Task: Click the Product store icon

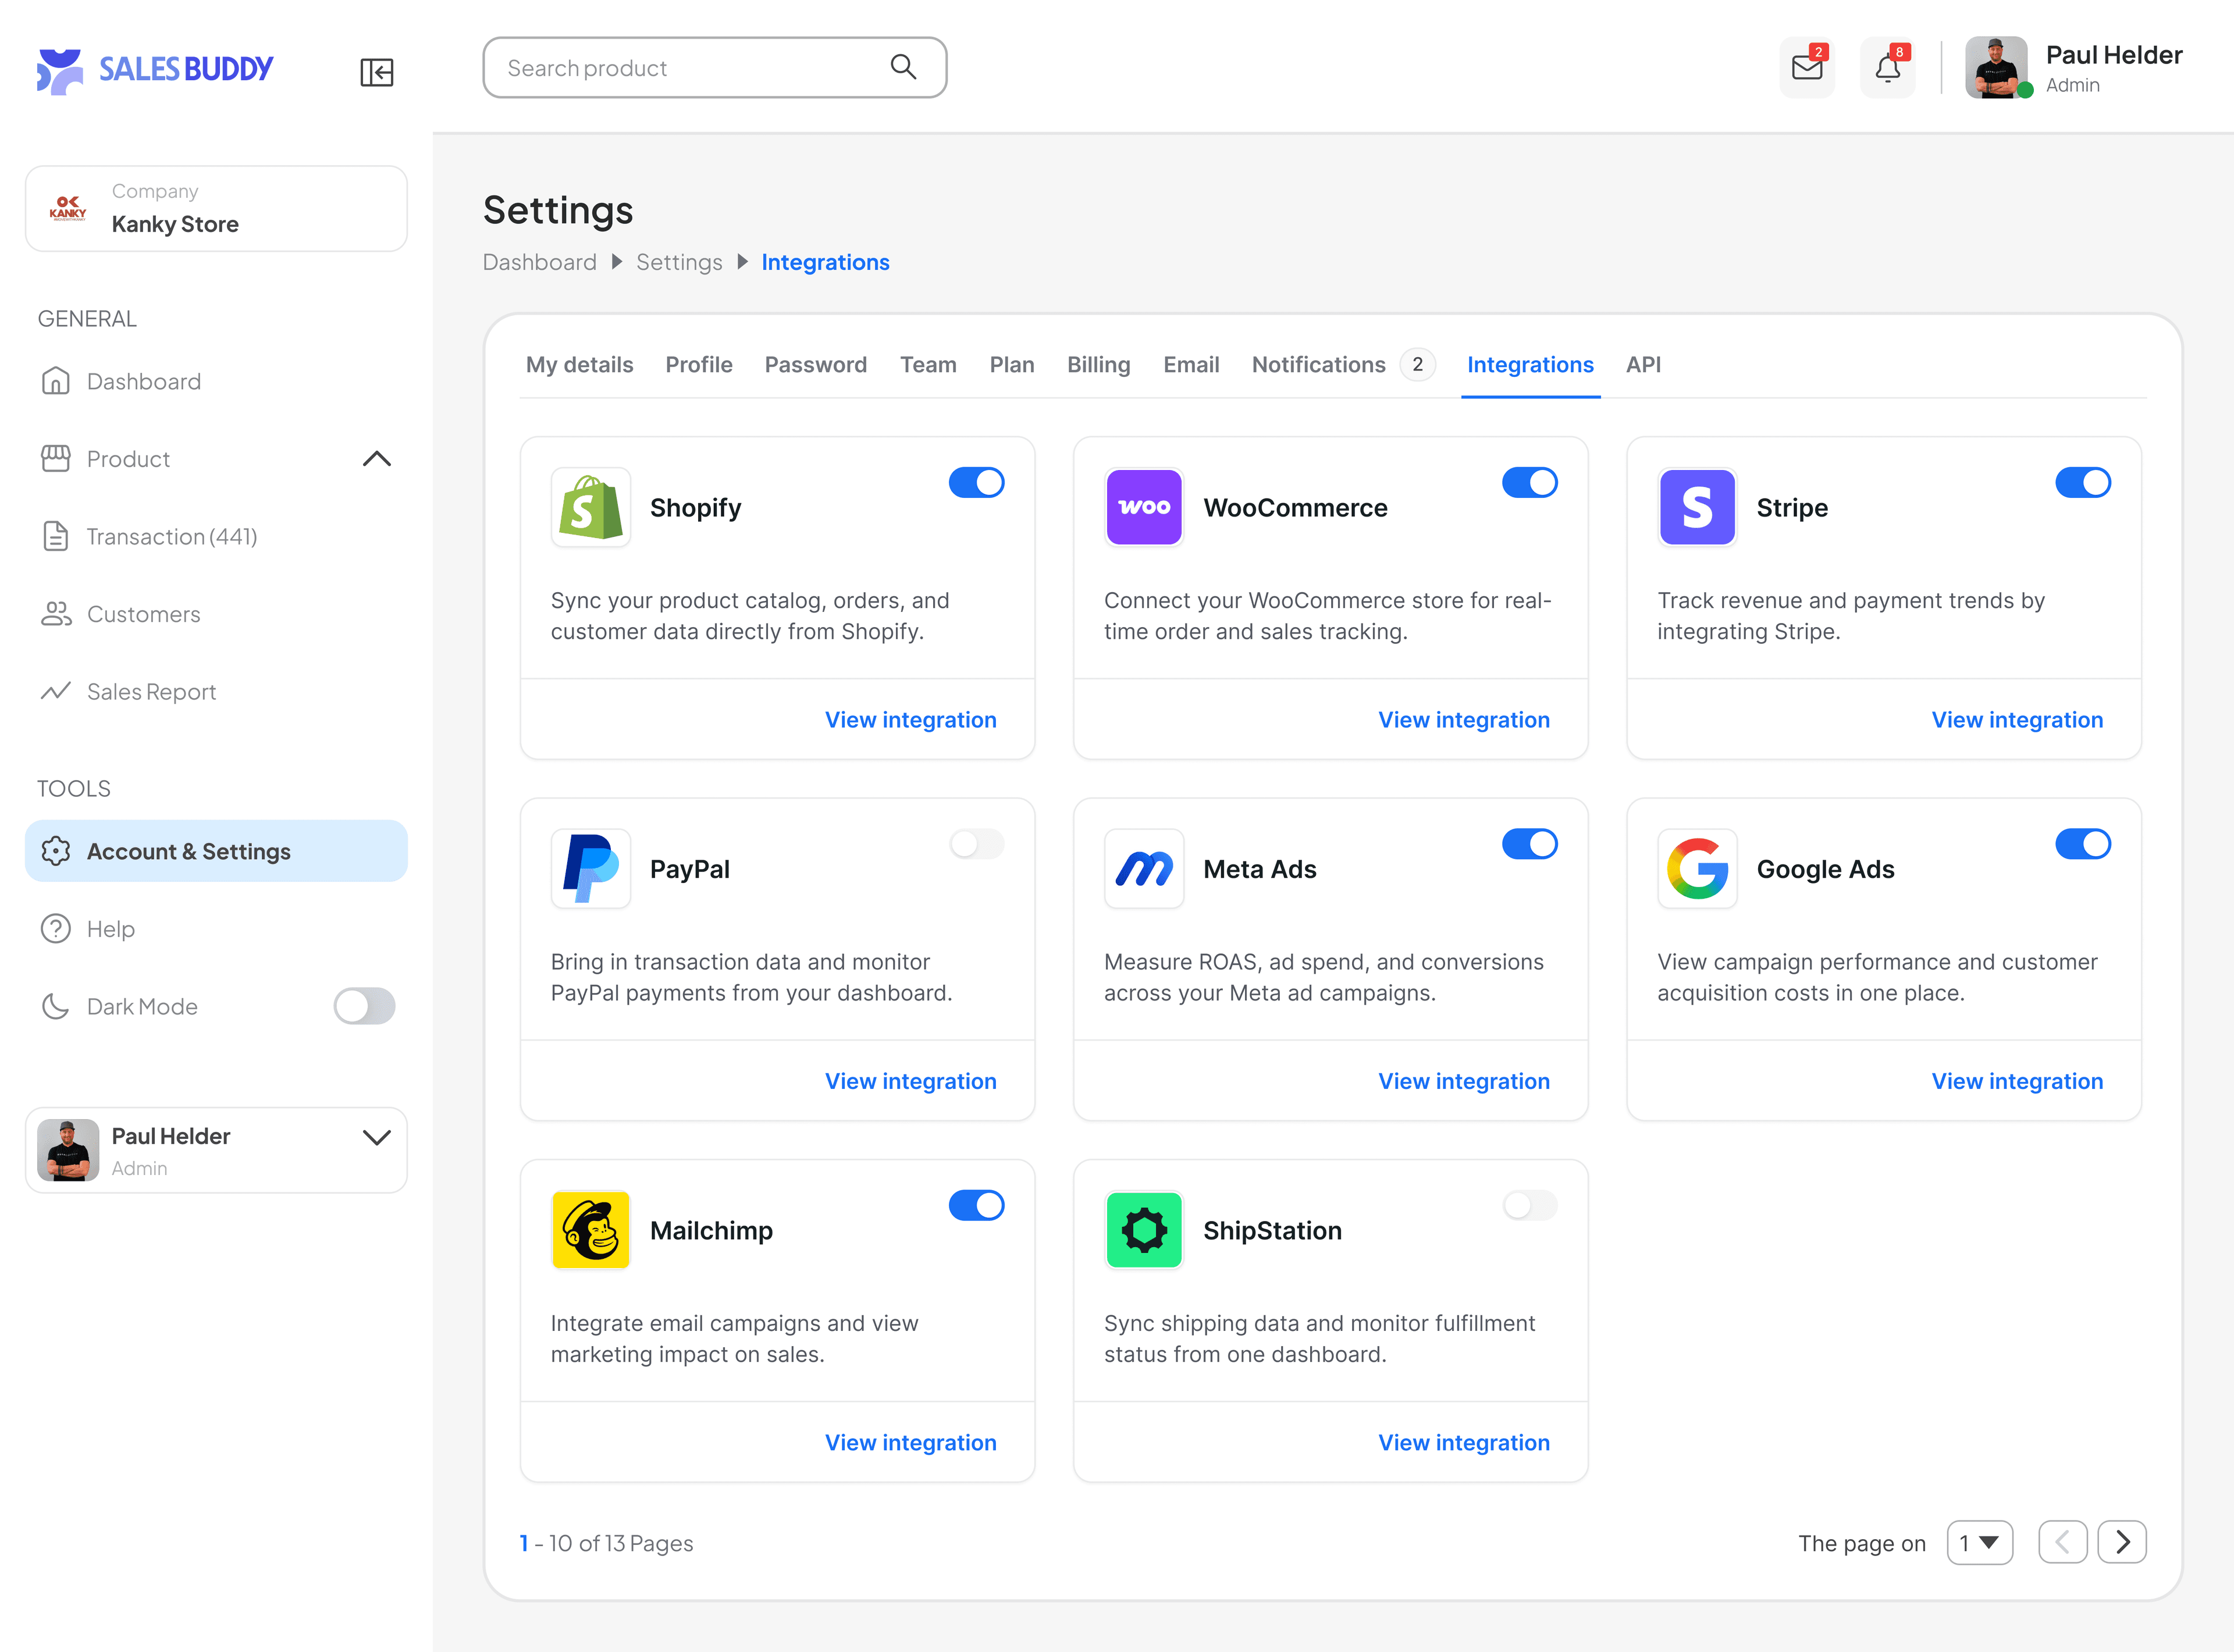Action: [56, 459]
